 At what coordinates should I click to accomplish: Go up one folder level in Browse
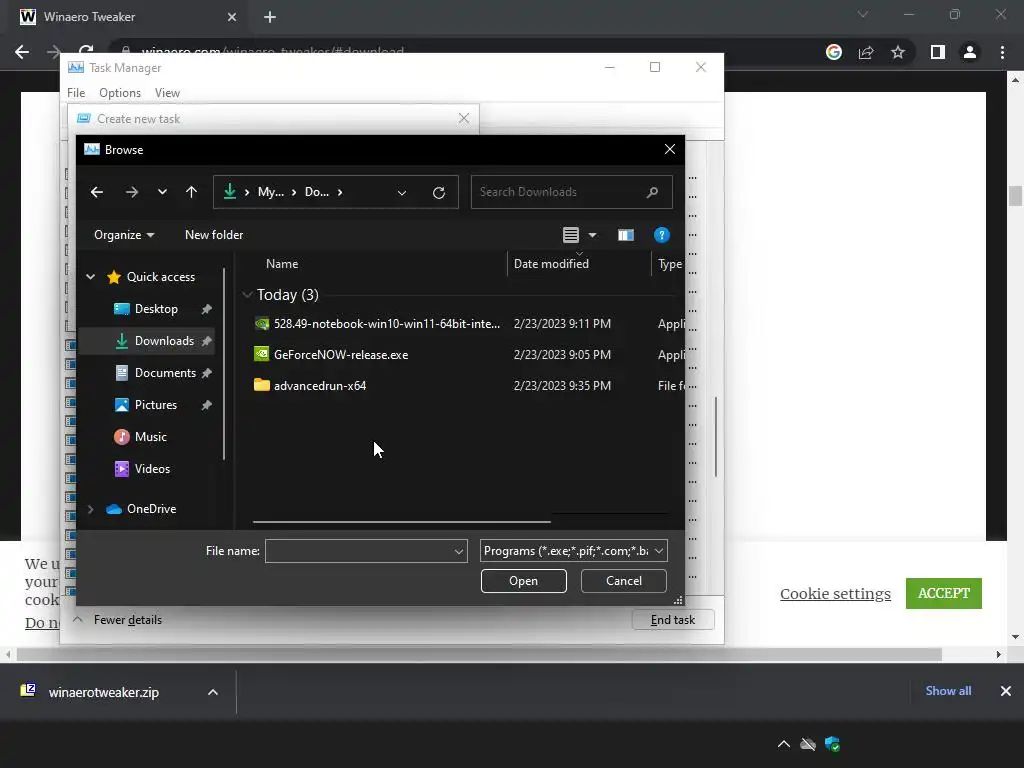point(191,192)
